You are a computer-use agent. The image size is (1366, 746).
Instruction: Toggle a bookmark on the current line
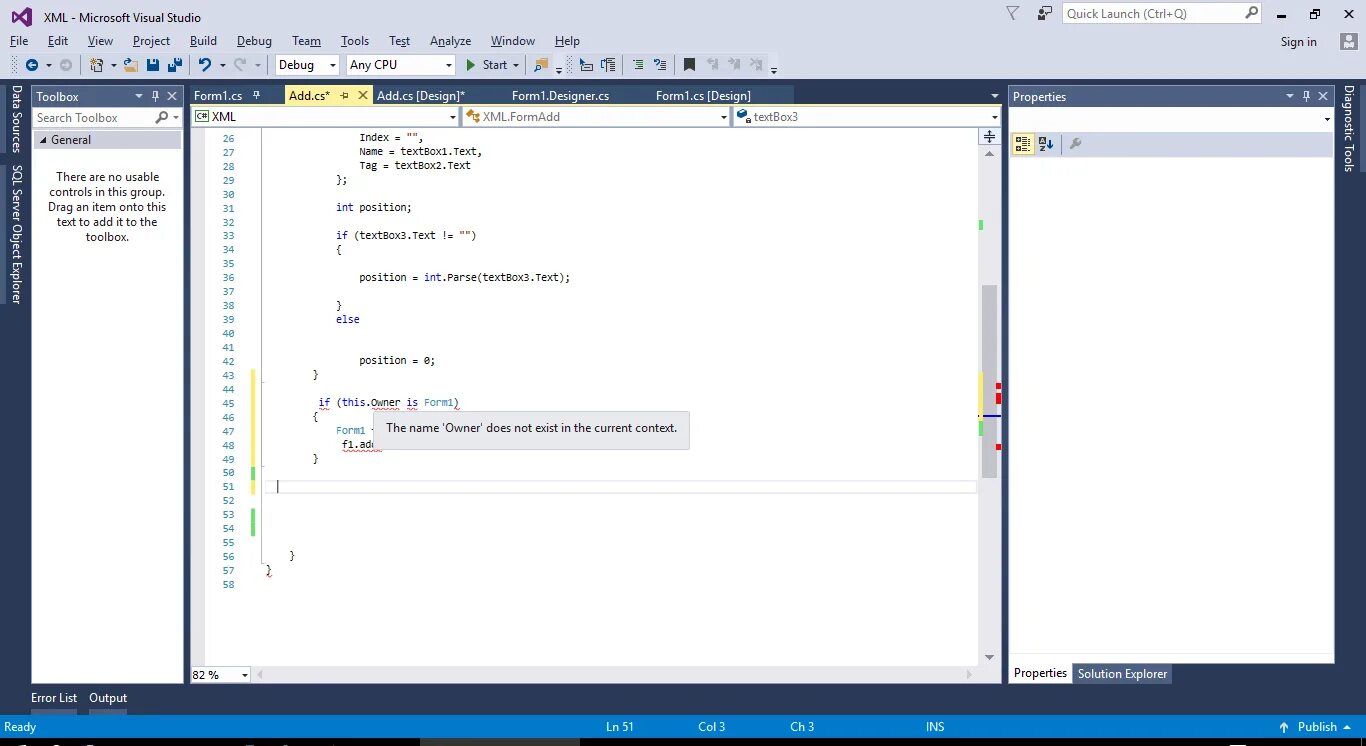pyautogui.click(x=689, y=65)
